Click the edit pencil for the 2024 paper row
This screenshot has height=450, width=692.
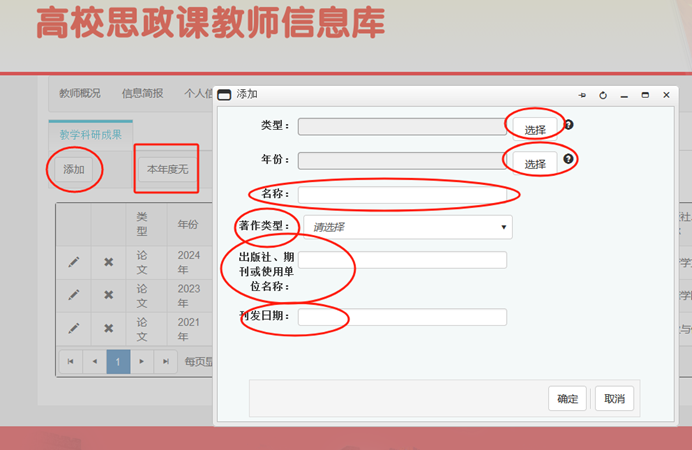tap(73, 262)
